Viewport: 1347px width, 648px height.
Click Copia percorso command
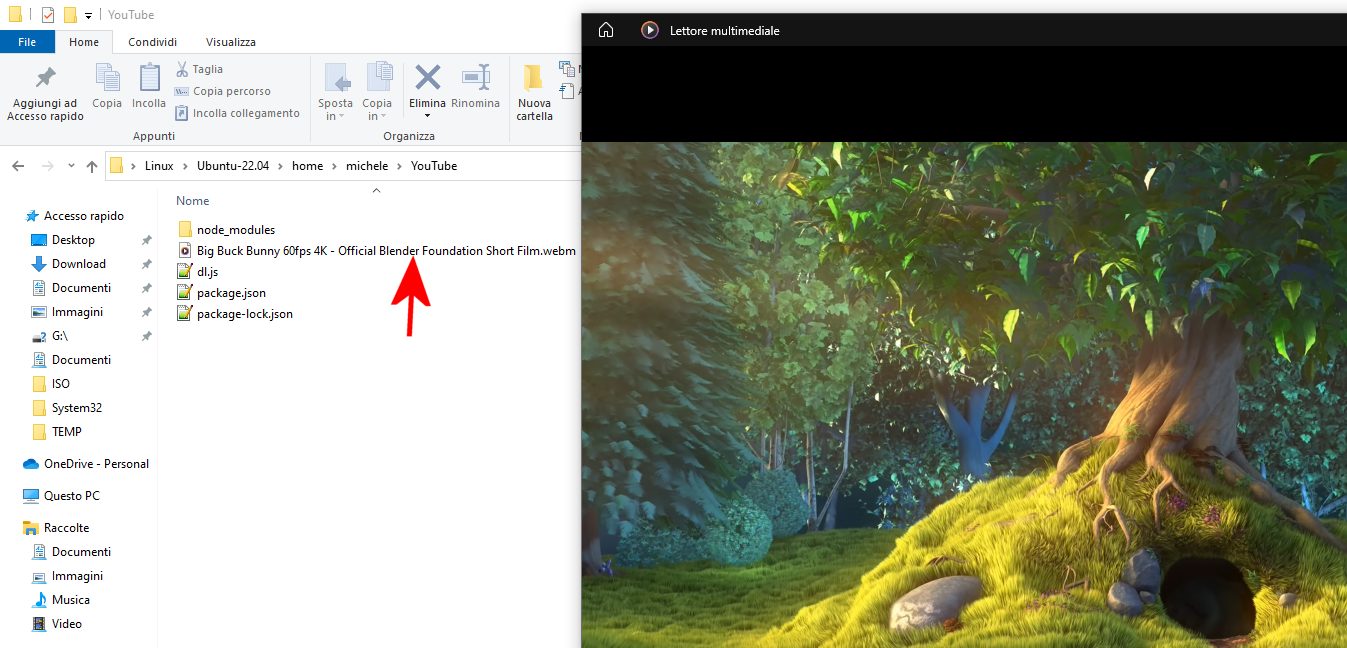222,91
